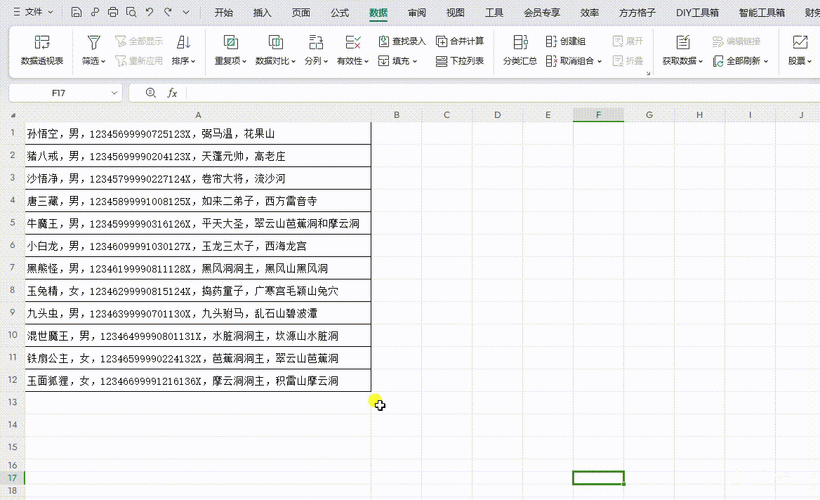Click the print preview icon
The height and width of the screenshot is (500, 820).
click(x=131, y=12)
